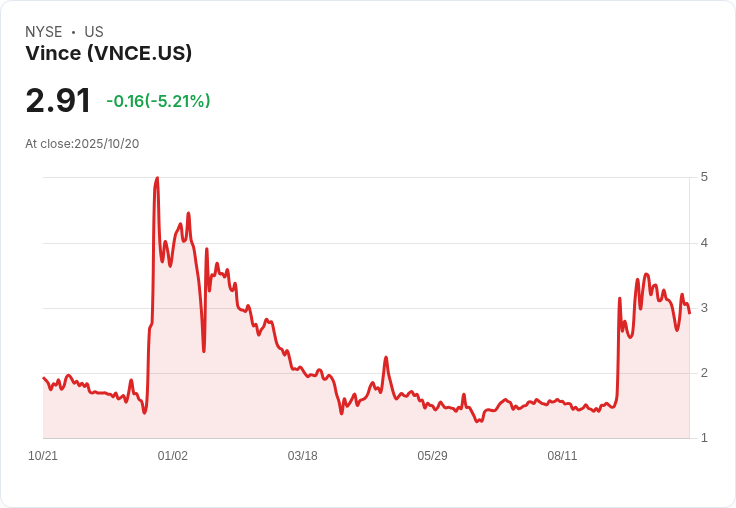Click the 08/11 date label on x-axis

click(562, 456)
